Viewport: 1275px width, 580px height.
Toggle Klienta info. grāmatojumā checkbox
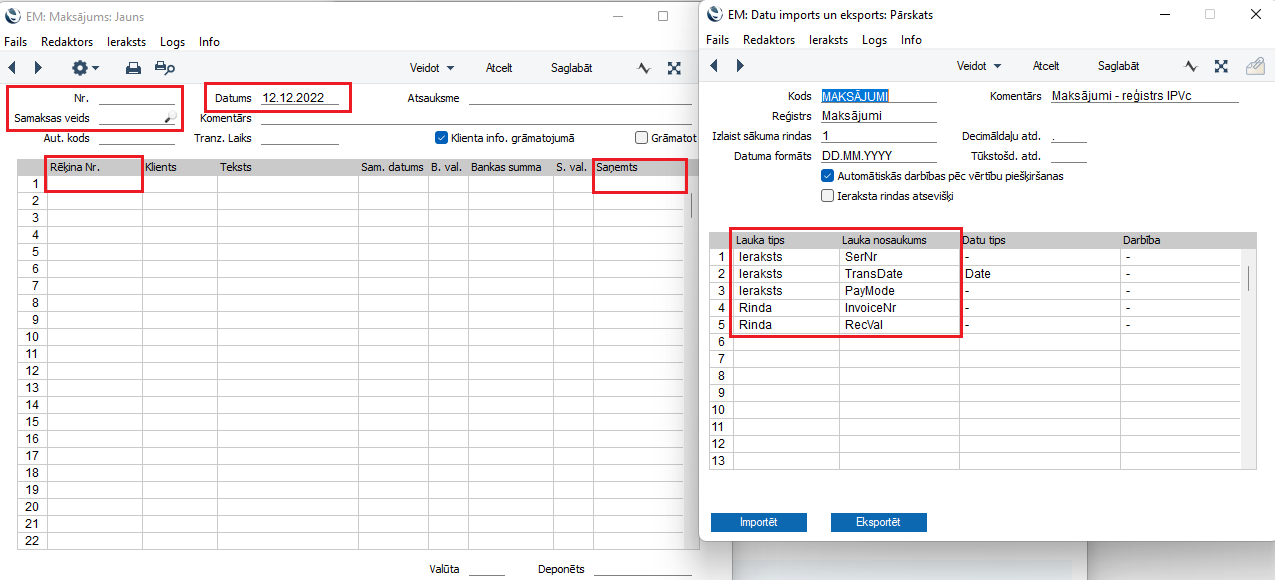[x=441, y=138]
